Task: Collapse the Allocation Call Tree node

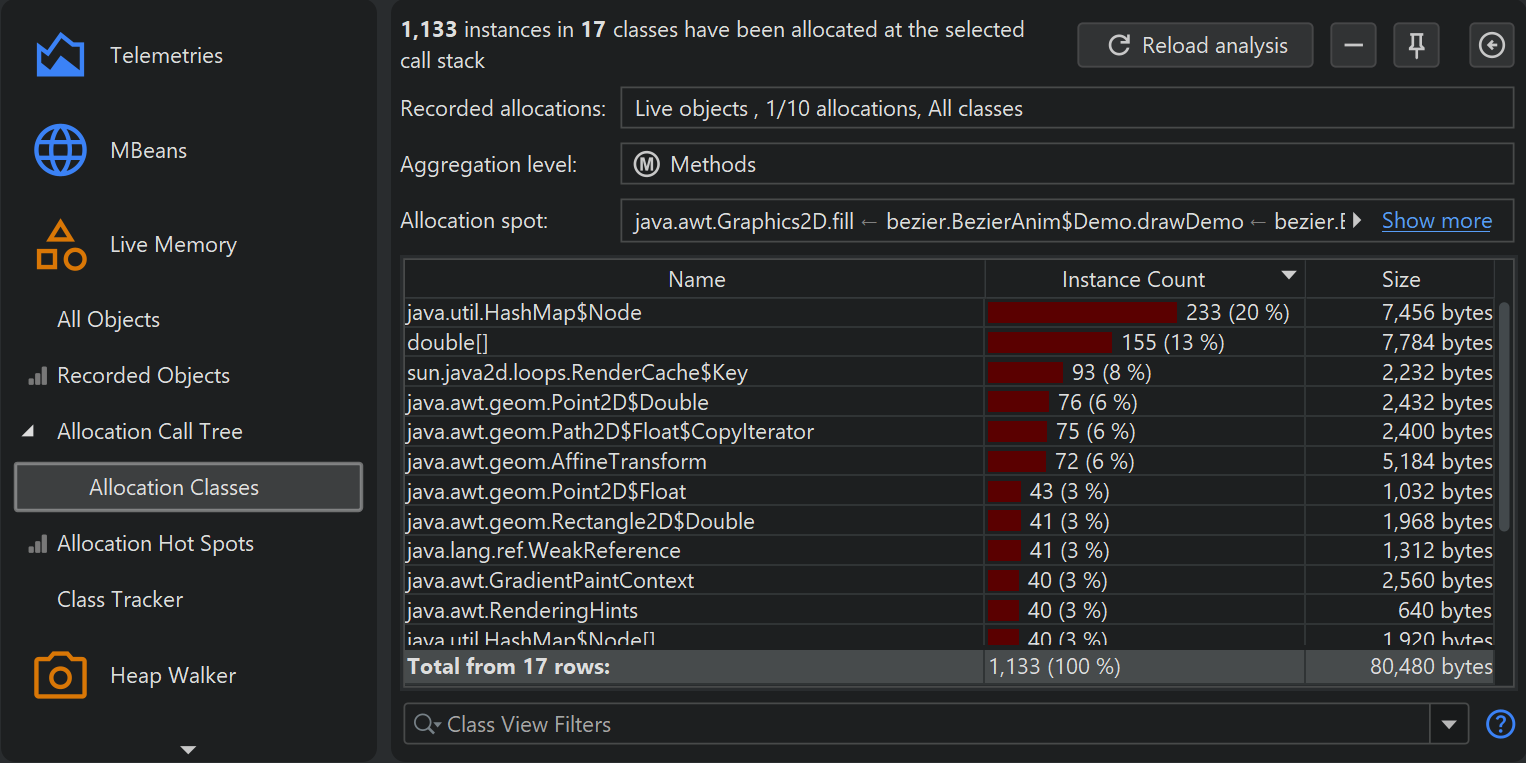Action: pyautogui.click(x=28, y=432)
